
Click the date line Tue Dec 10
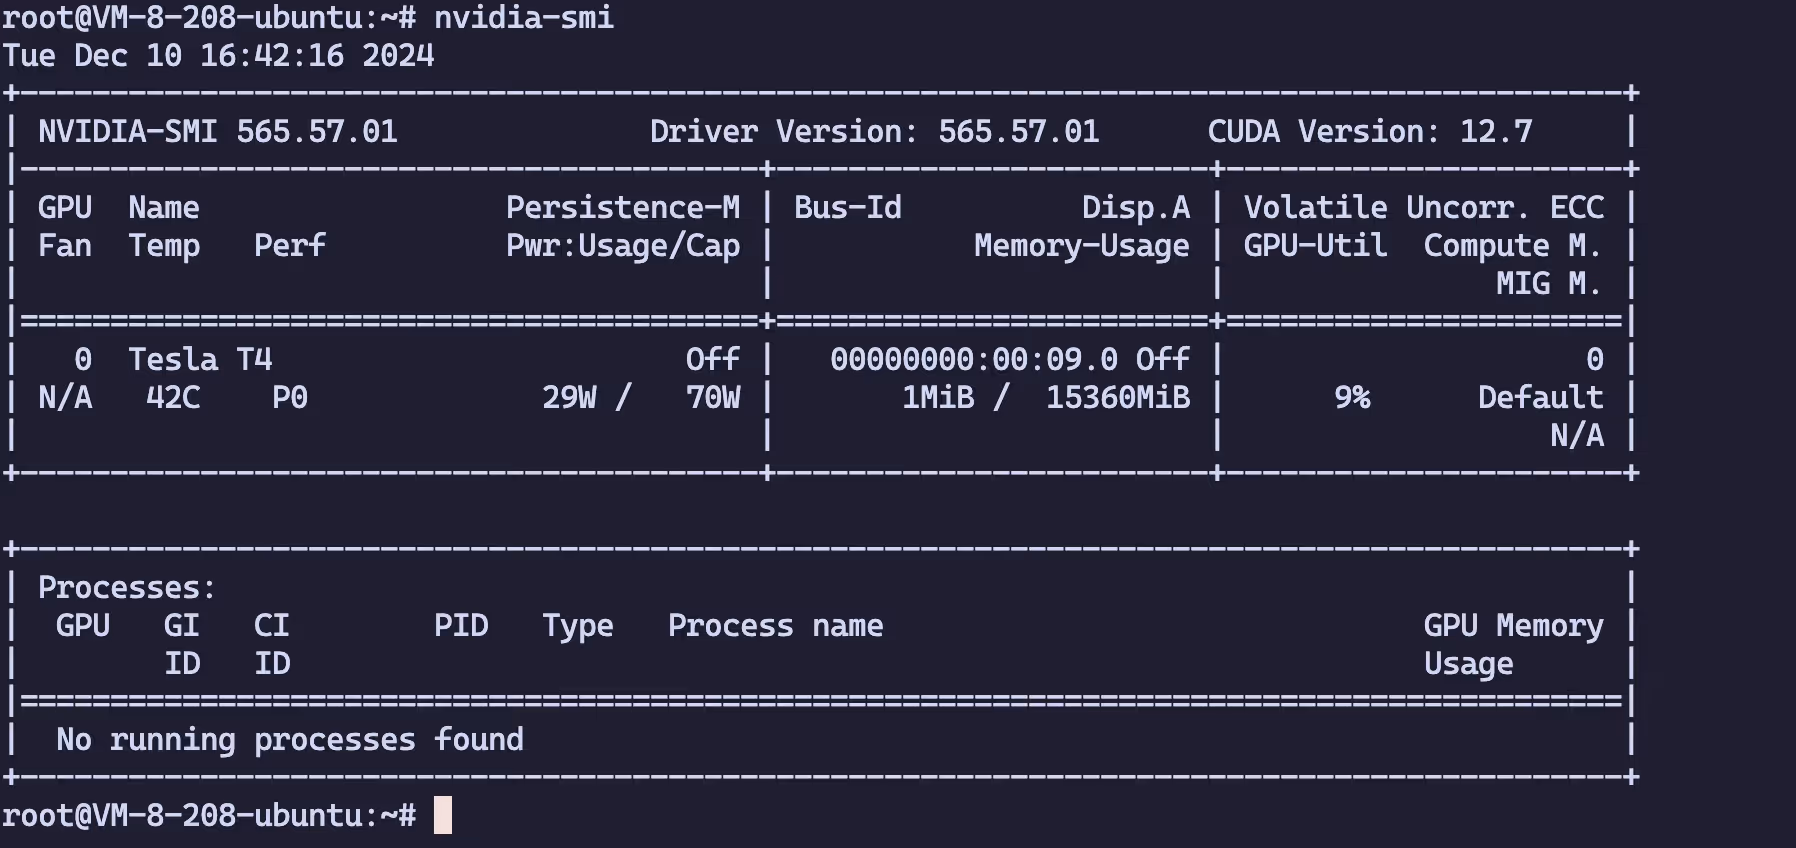(x=218, y=55)
